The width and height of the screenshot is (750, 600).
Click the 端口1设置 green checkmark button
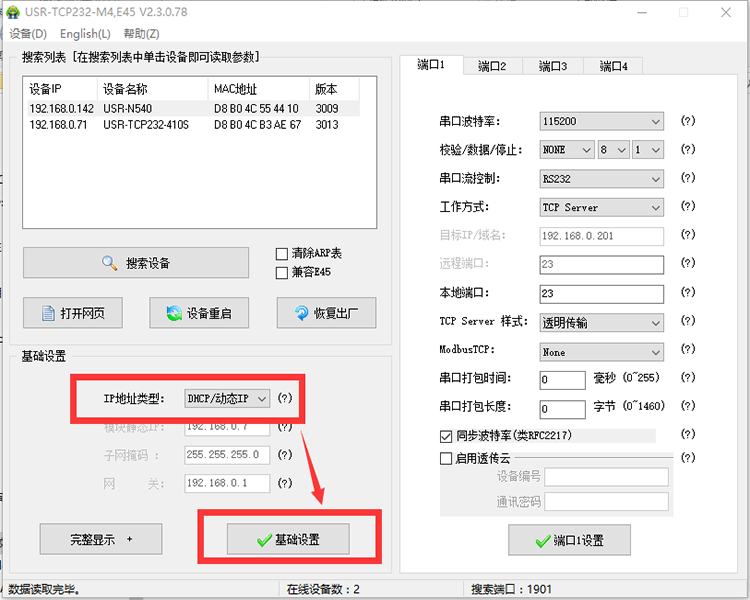point(569,540)
